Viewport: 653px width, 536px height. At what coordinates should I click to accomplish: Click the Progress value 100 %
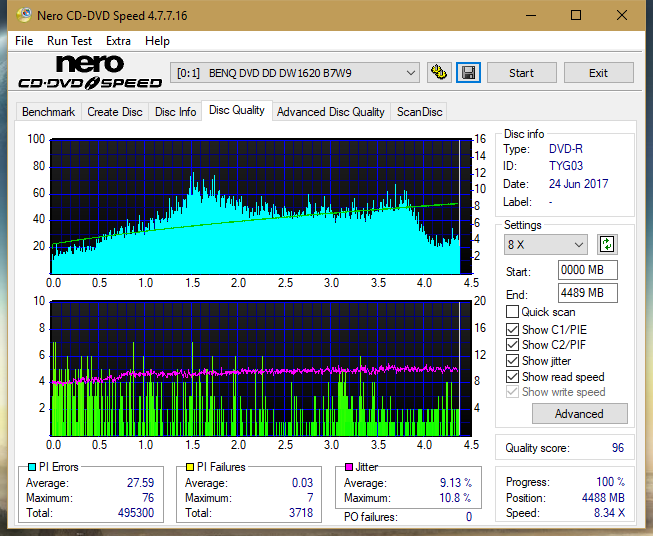pos(611,482)
